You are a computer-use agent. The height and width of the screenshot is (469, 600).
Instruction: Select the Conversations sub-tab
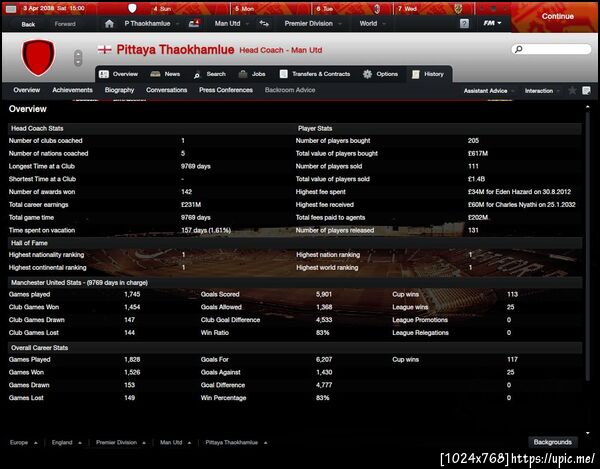coord(166,90)
